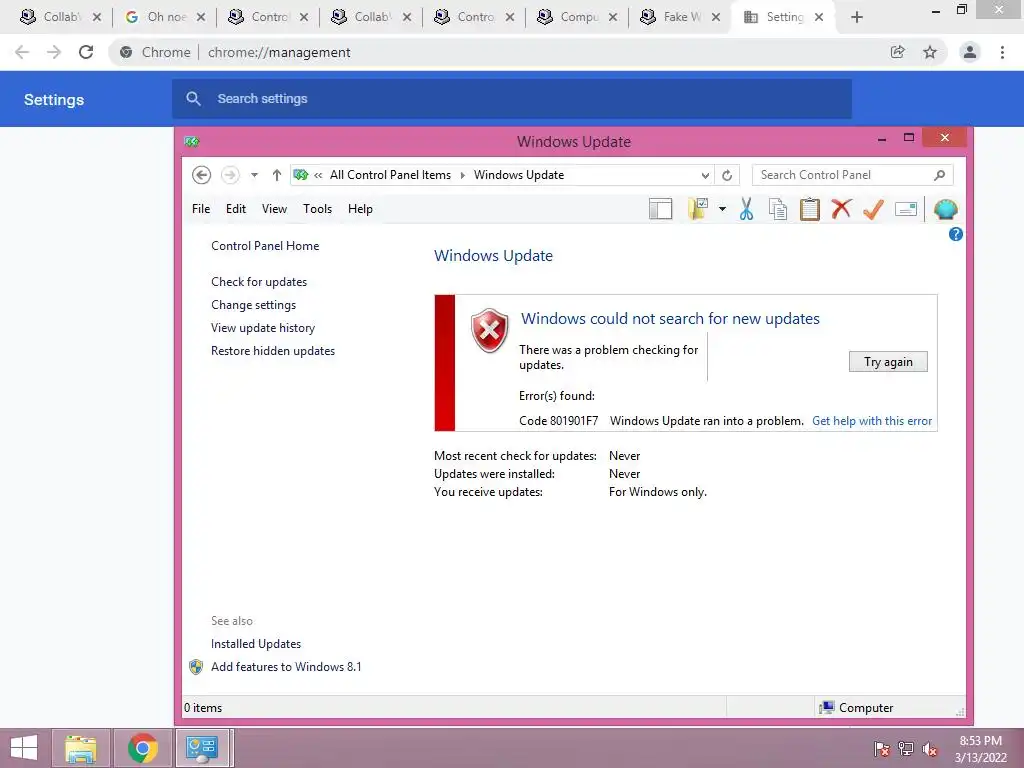Click Get help with this error
This screenshot has height=768, width=1024.
pyautogui.click(x=872, y=421)
